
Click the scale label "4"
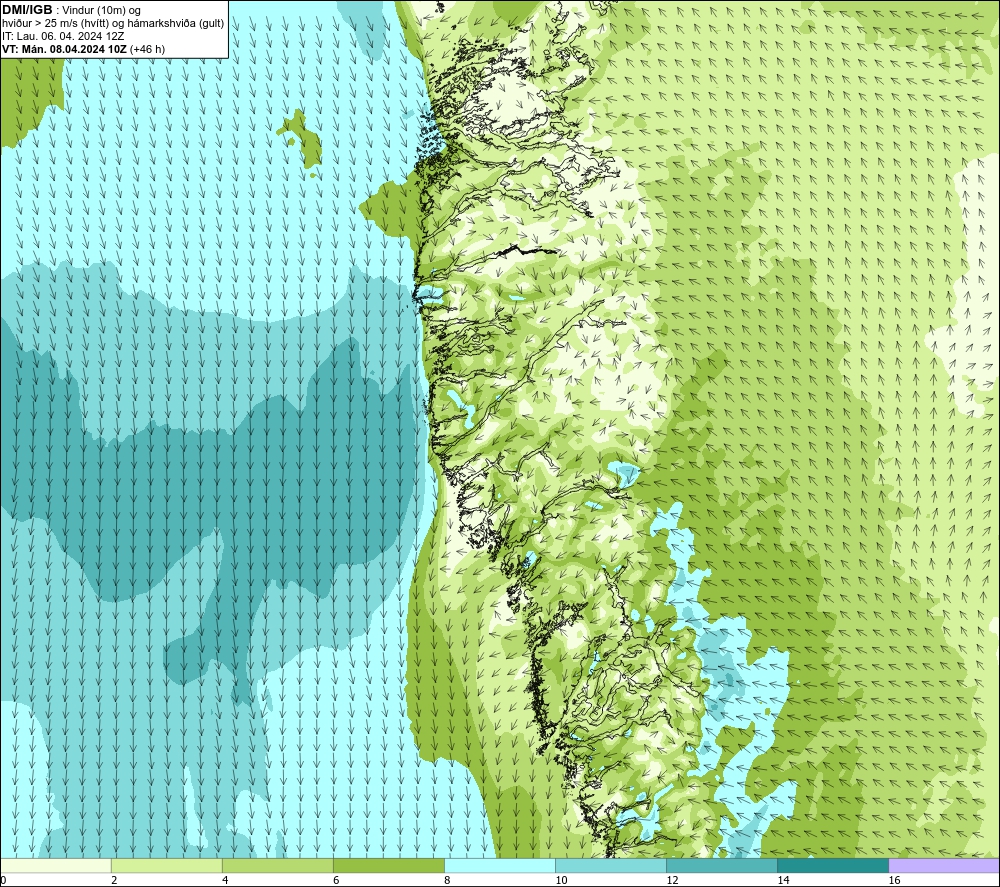pyautogui.click(x=225, y=881)
